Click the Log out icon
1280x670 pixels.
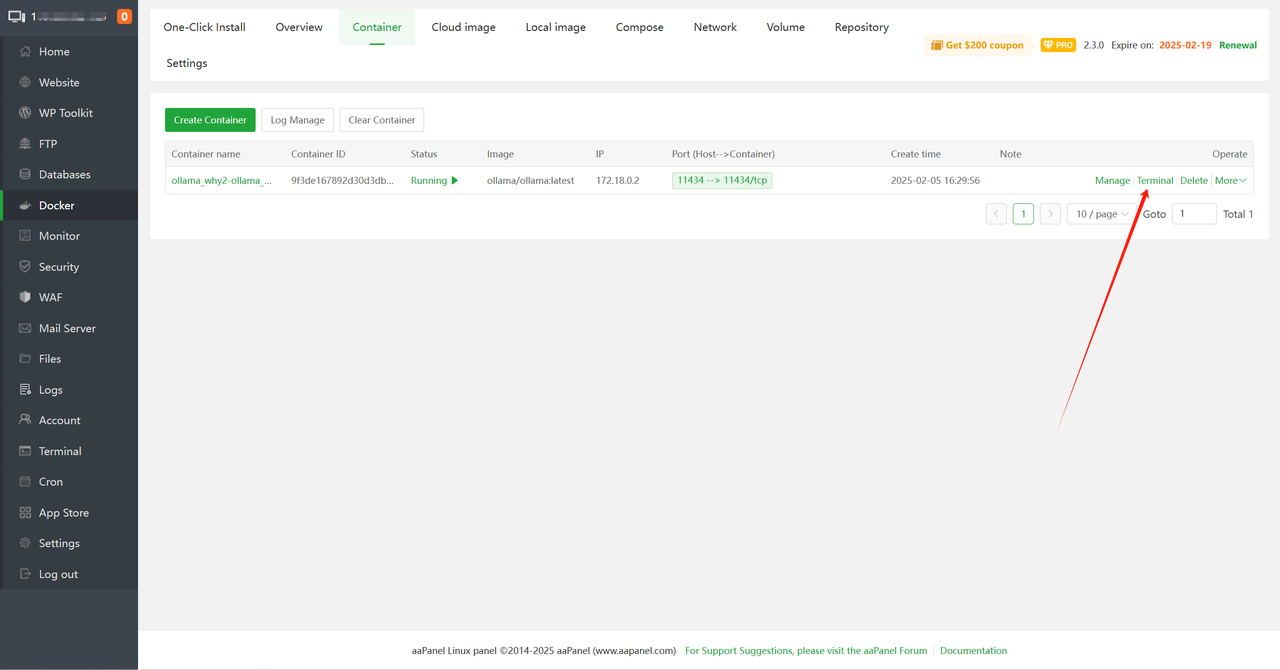click(x=25, y=574)
